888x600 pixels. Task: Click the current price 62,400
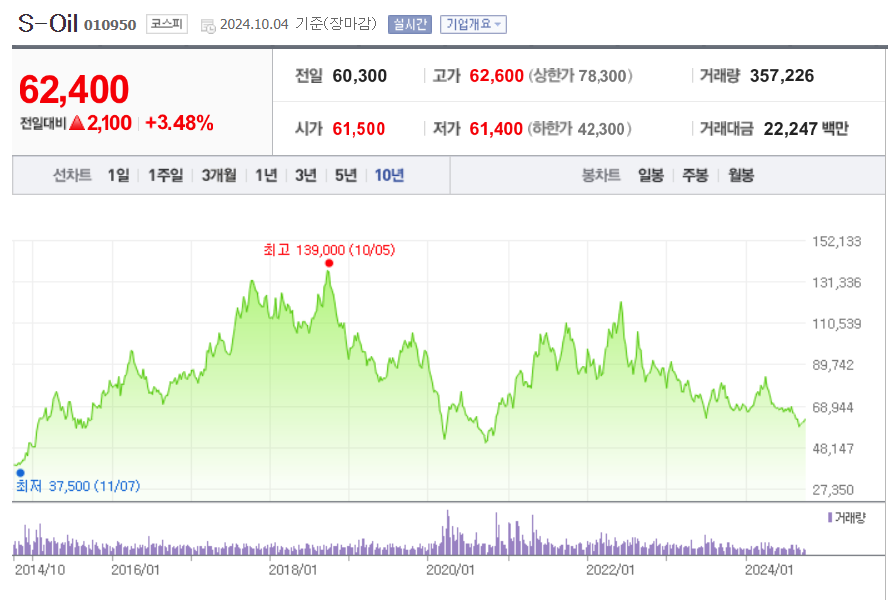tap(74, 90)
